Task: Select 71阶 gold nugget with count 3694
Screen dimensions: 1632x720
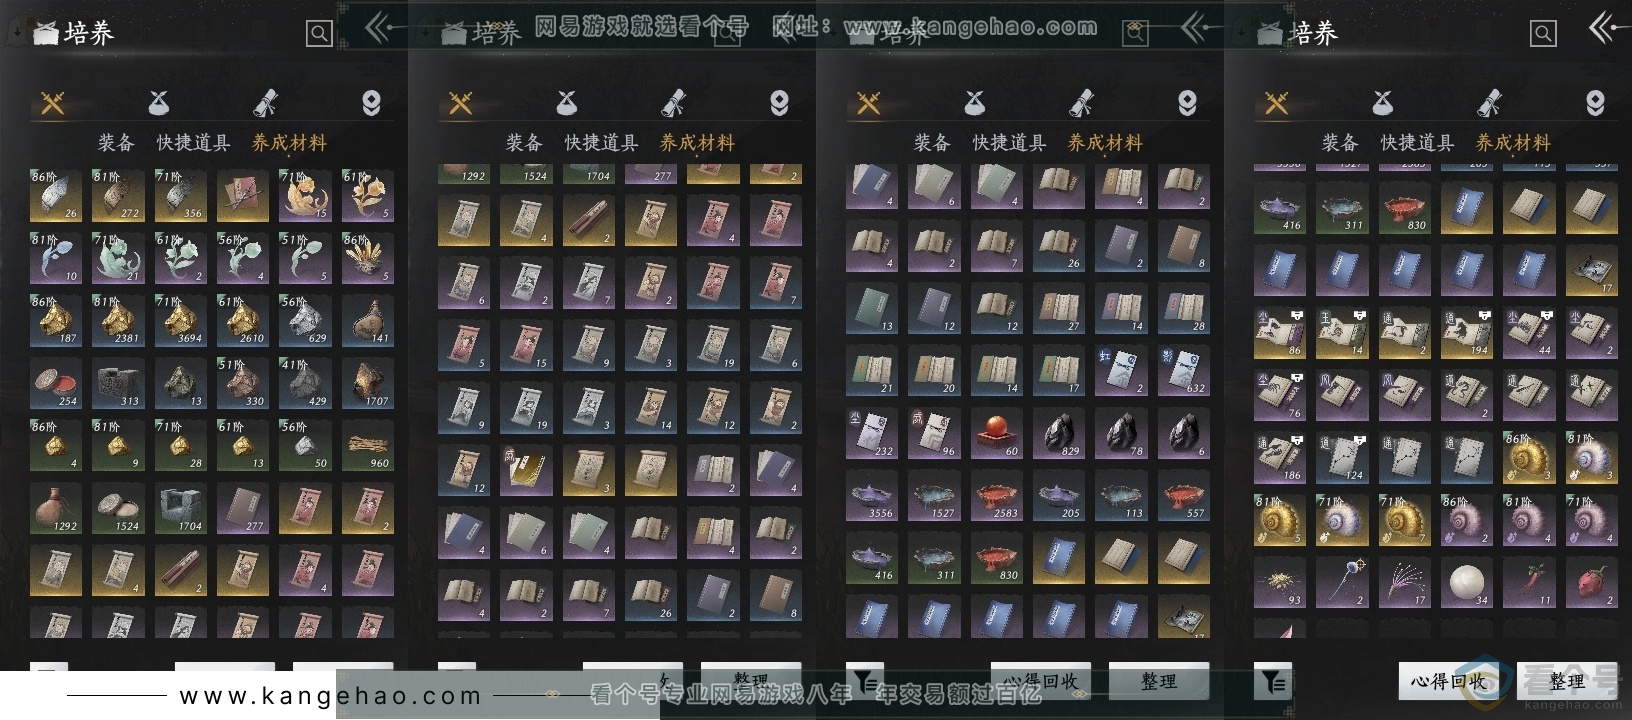Action: click(x=180, y=320)
